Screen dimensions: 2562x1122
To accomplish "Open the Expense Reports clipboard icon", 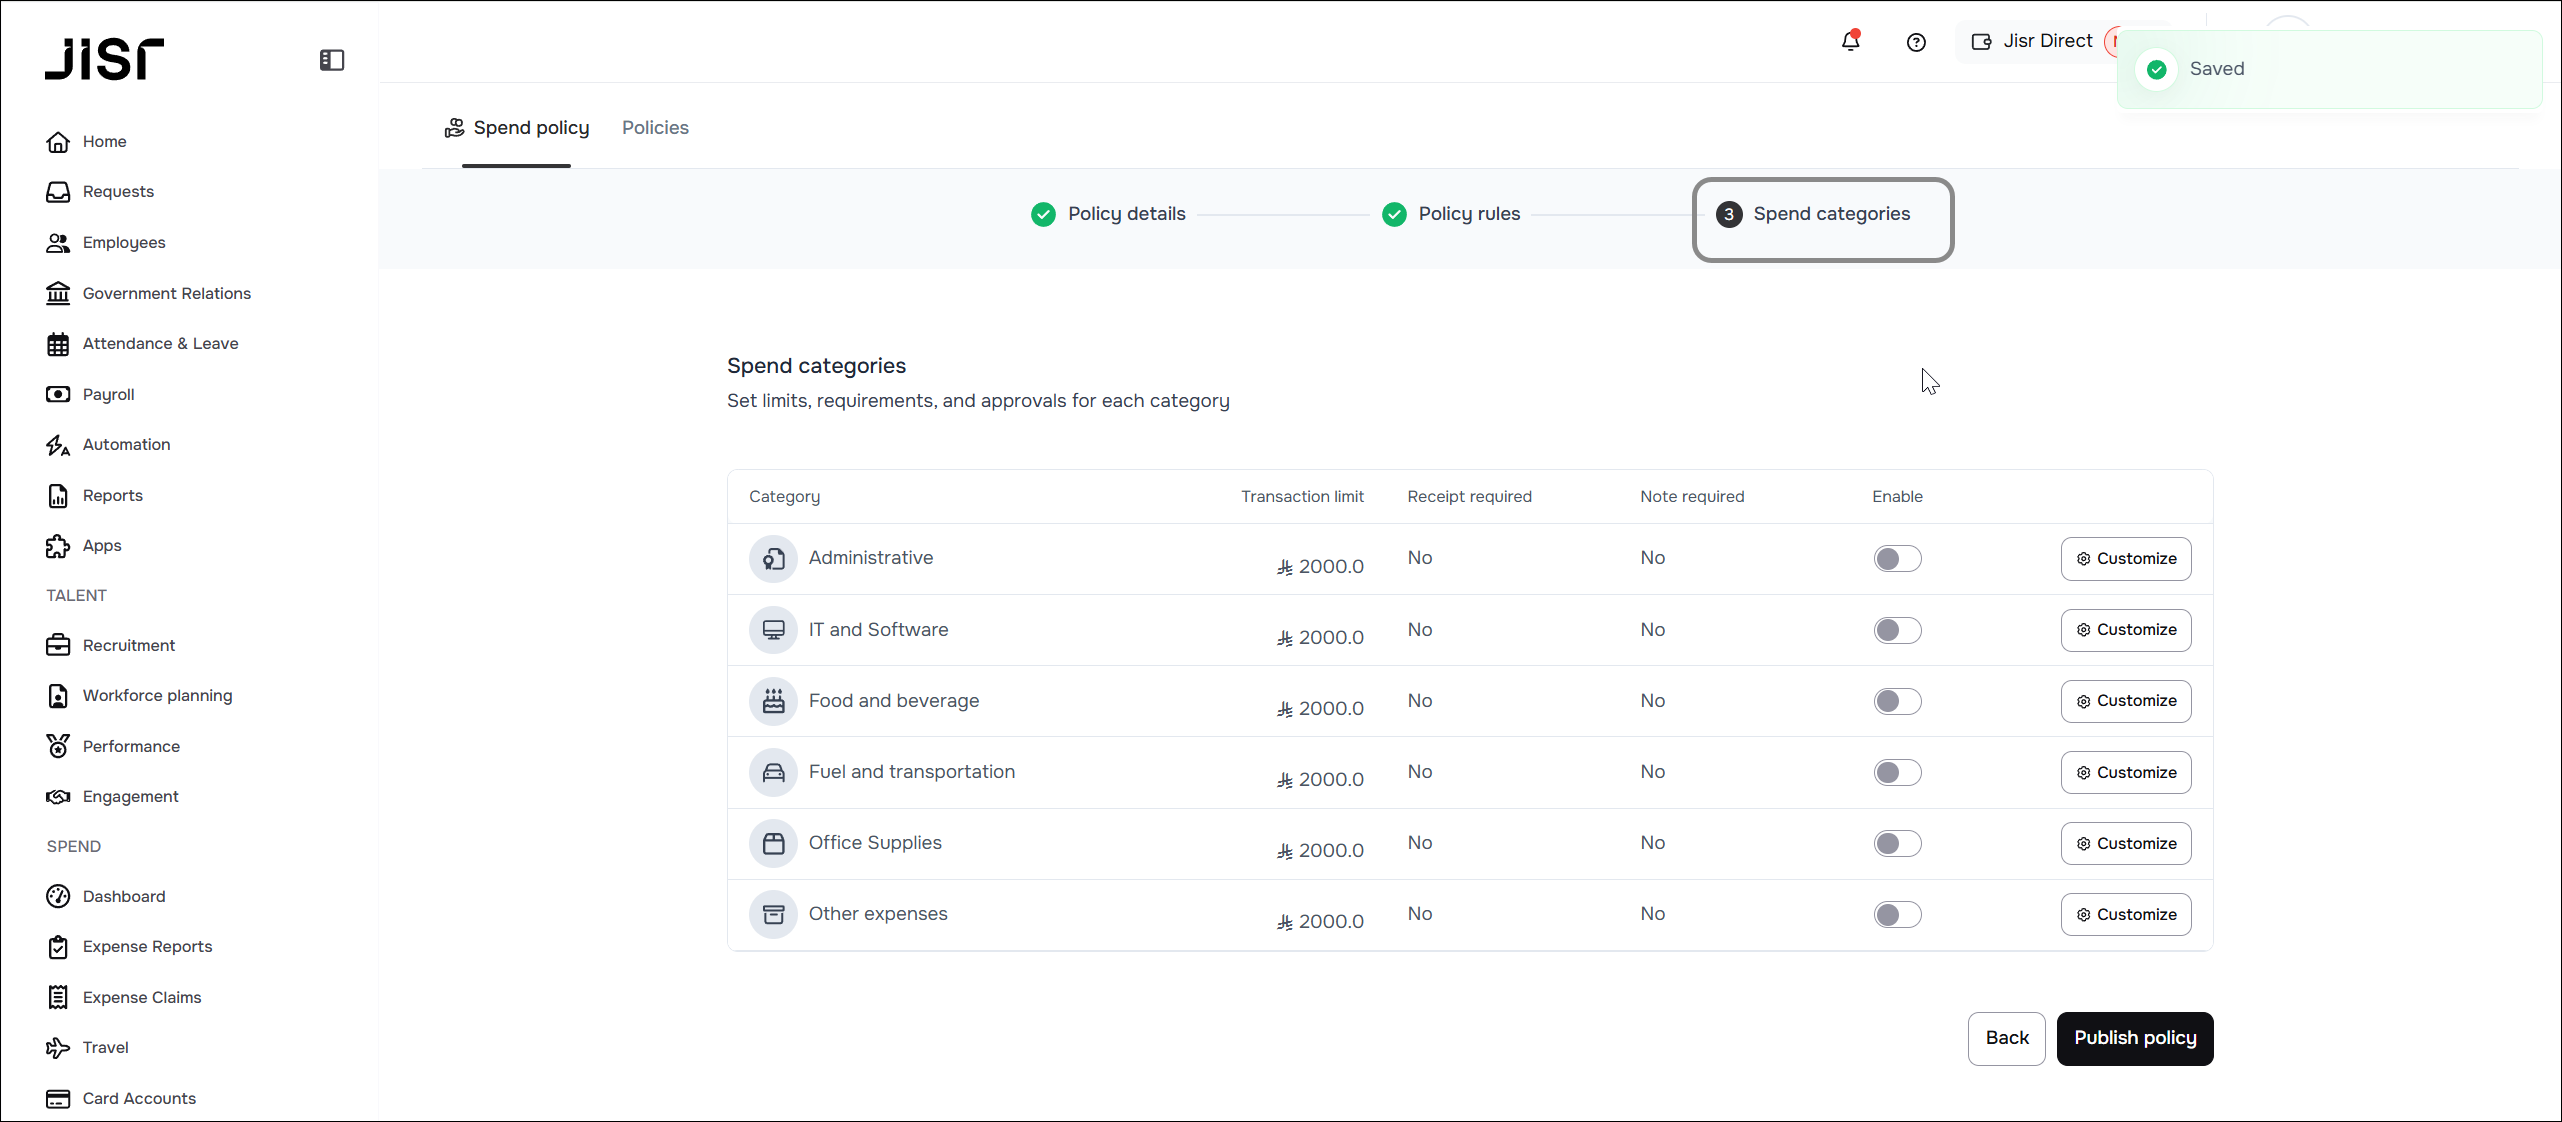I will pos(58,947).
